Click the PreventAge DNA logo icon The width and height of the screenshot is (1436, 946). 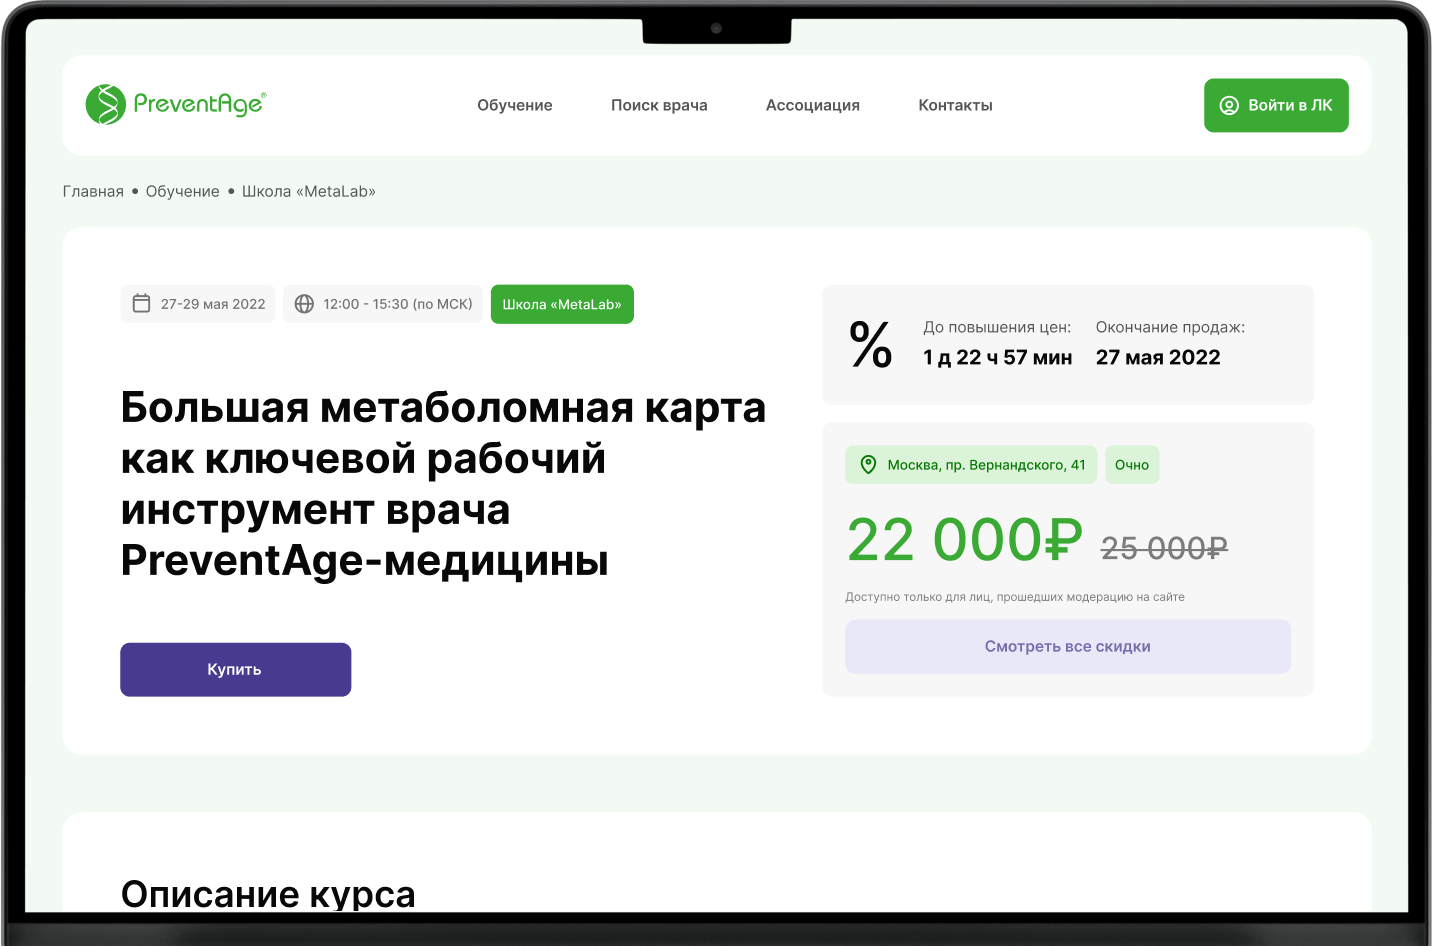pyautogui.click(x=105, y=104)
